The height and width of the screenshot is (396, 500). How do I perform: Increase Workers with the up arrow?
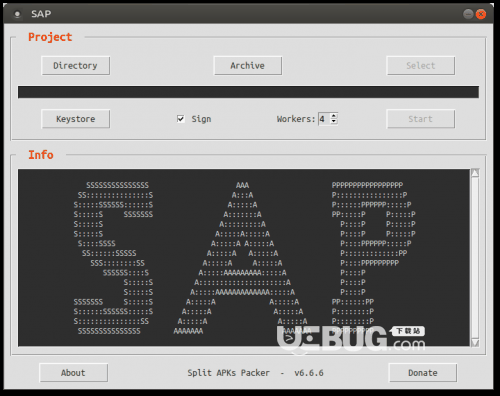coord(334,116)
